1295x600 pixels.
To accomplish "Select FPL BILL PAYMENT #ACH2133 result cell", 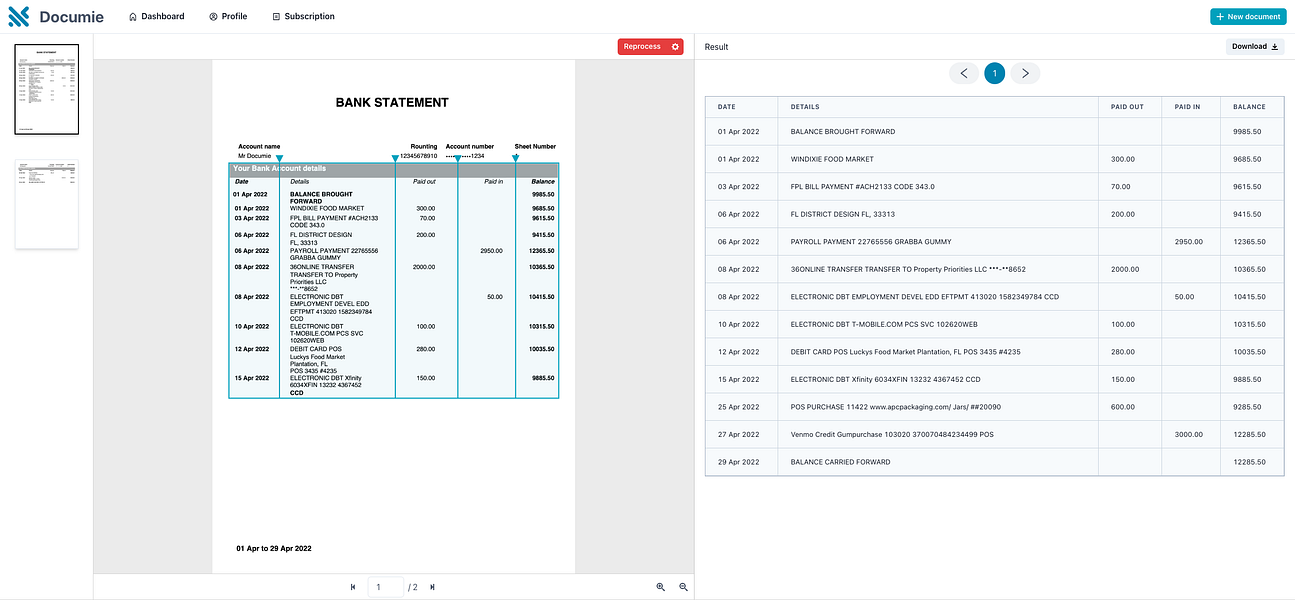I will tap(938, 187).
